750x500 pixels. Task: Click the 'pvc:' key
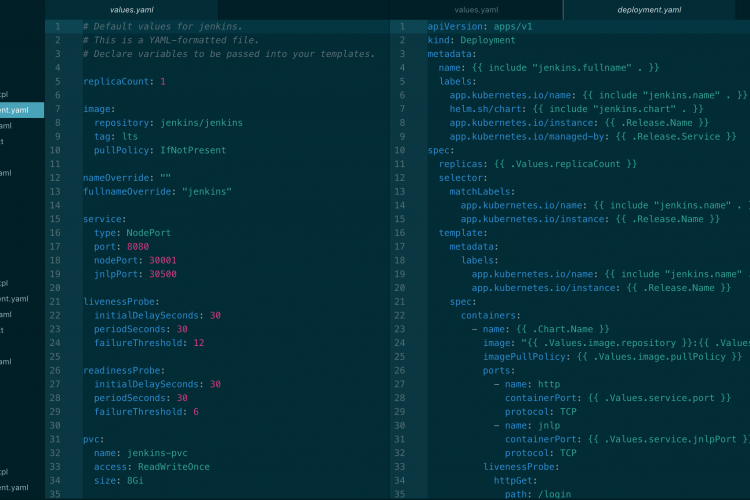94,439
